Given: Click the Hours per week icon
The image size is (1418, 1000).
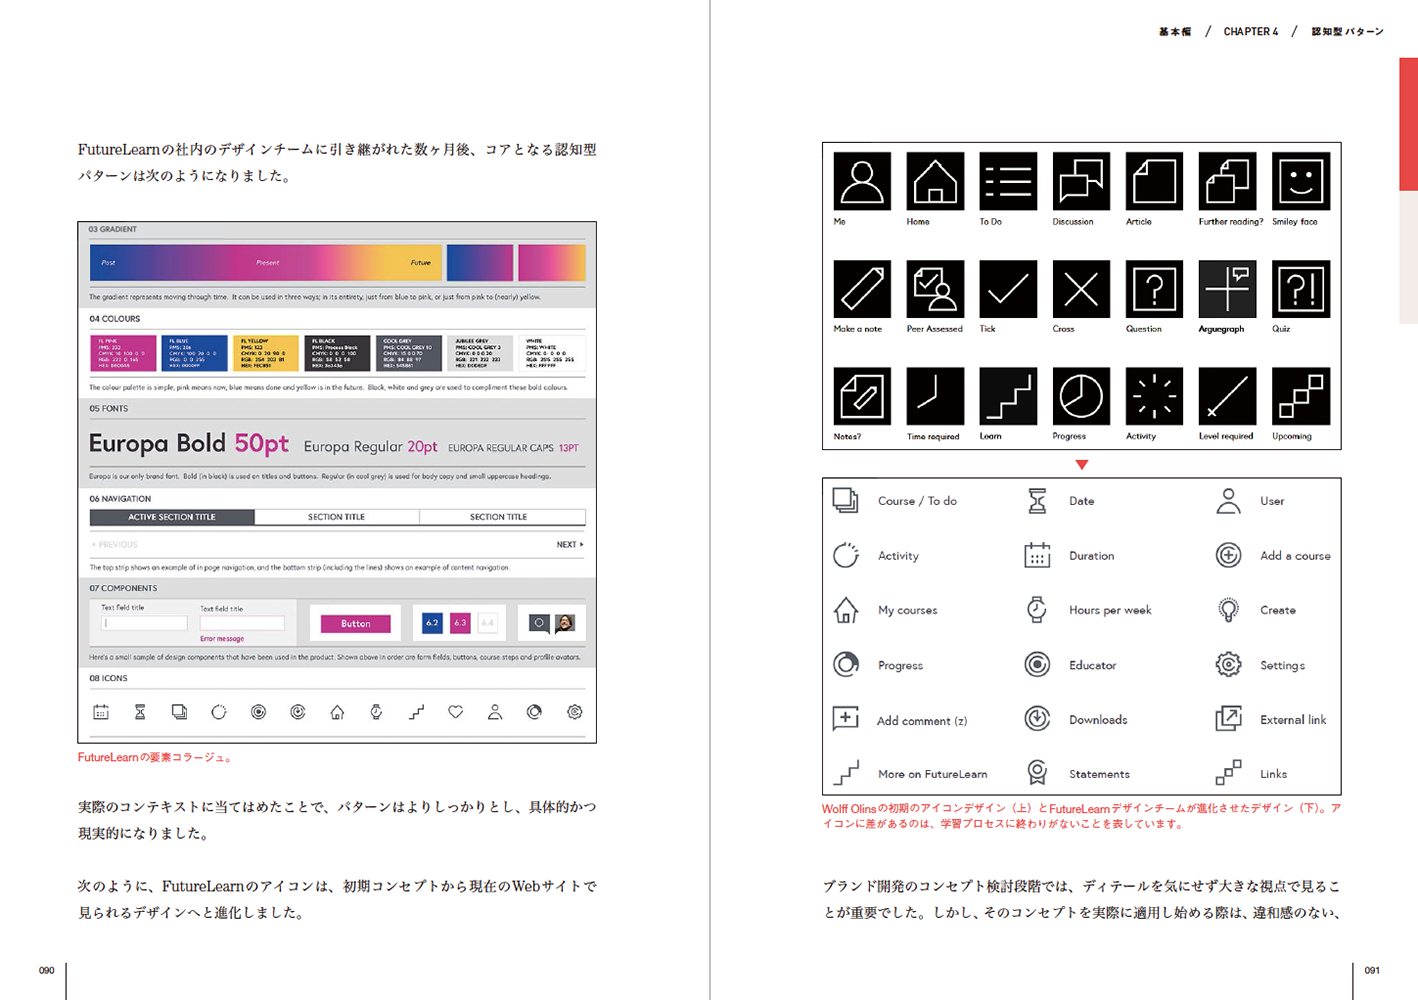Looking at the screenshot, I should 1037,609.
